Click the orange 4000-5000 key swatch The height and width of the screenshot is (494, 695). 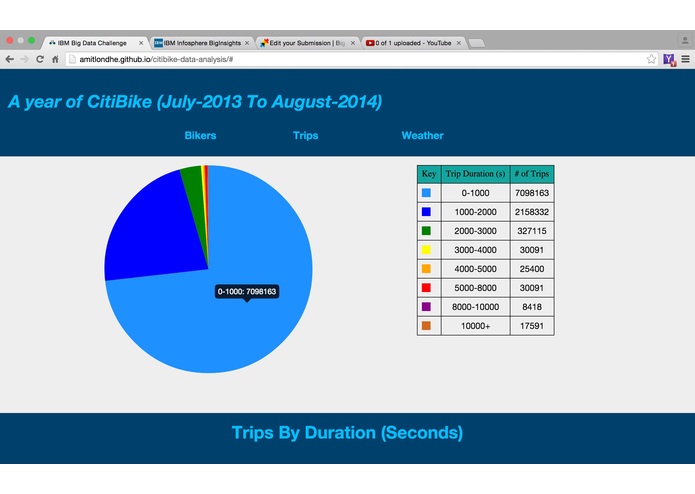click(x=426, y=269)
